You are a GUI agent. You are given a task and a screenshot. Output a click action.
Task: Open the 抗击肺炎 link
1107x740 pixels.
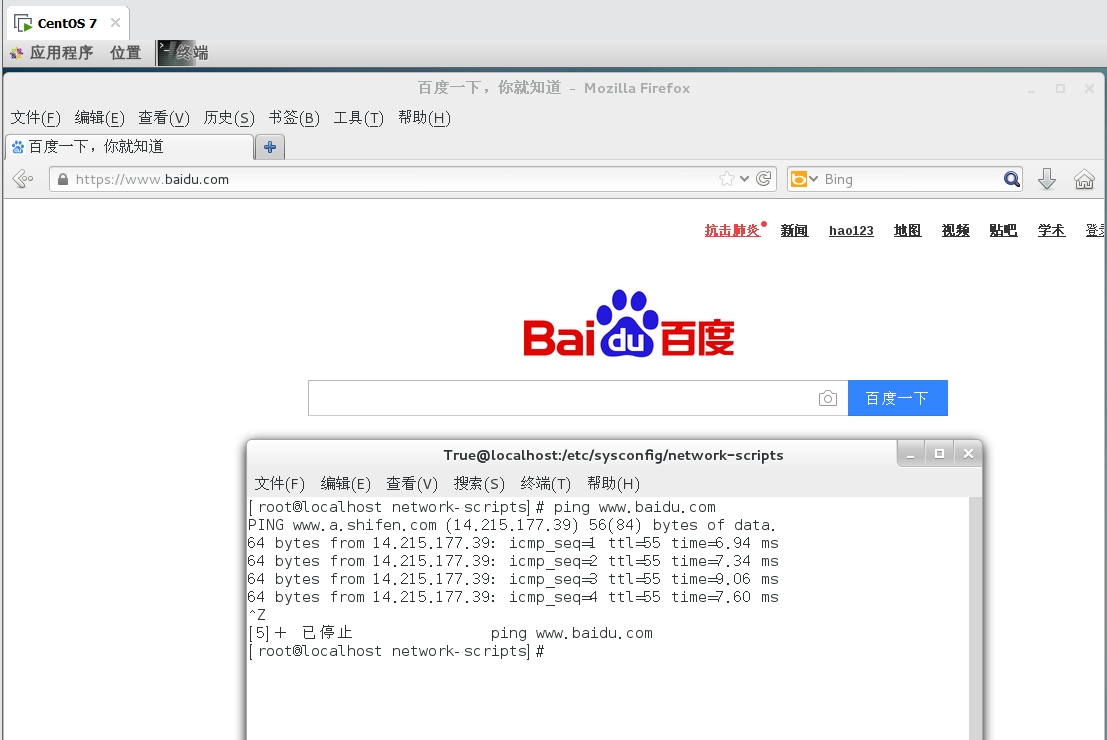click(x=733, y=230)
